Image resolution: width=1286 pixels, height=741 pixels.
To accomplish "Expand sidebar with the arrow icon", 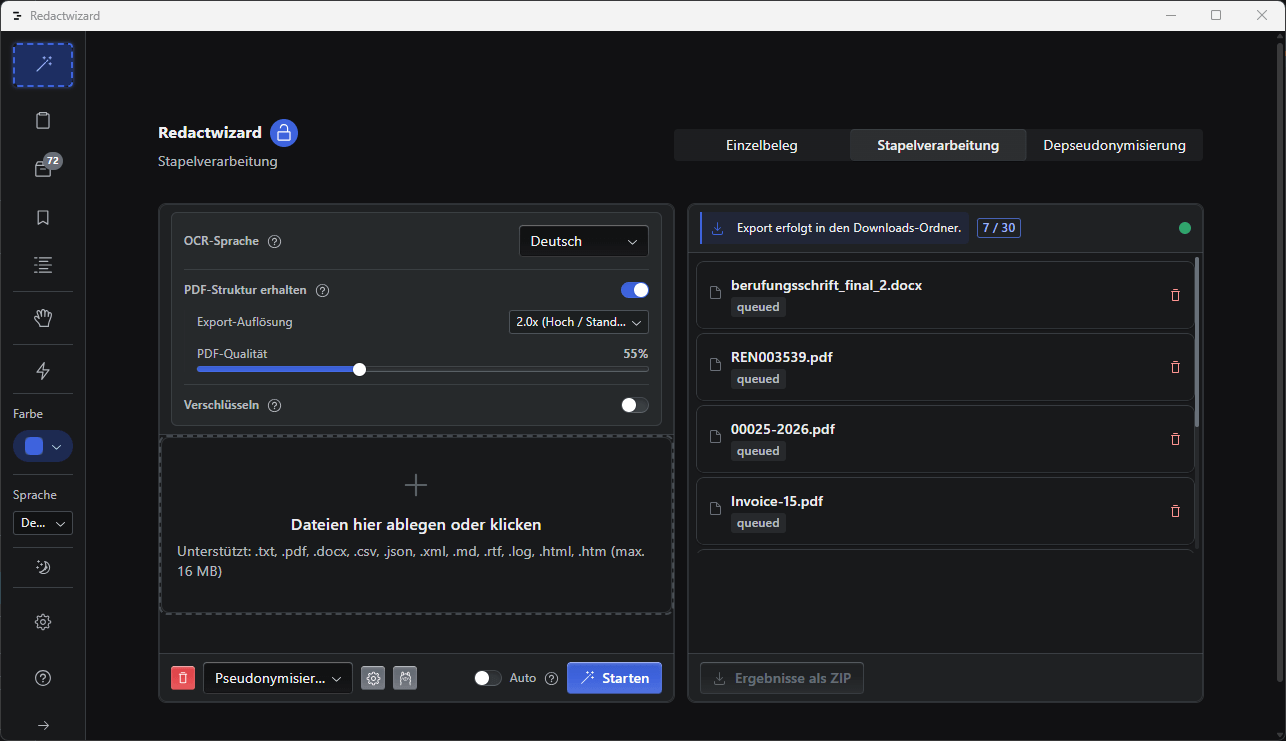I will point(43,726).
